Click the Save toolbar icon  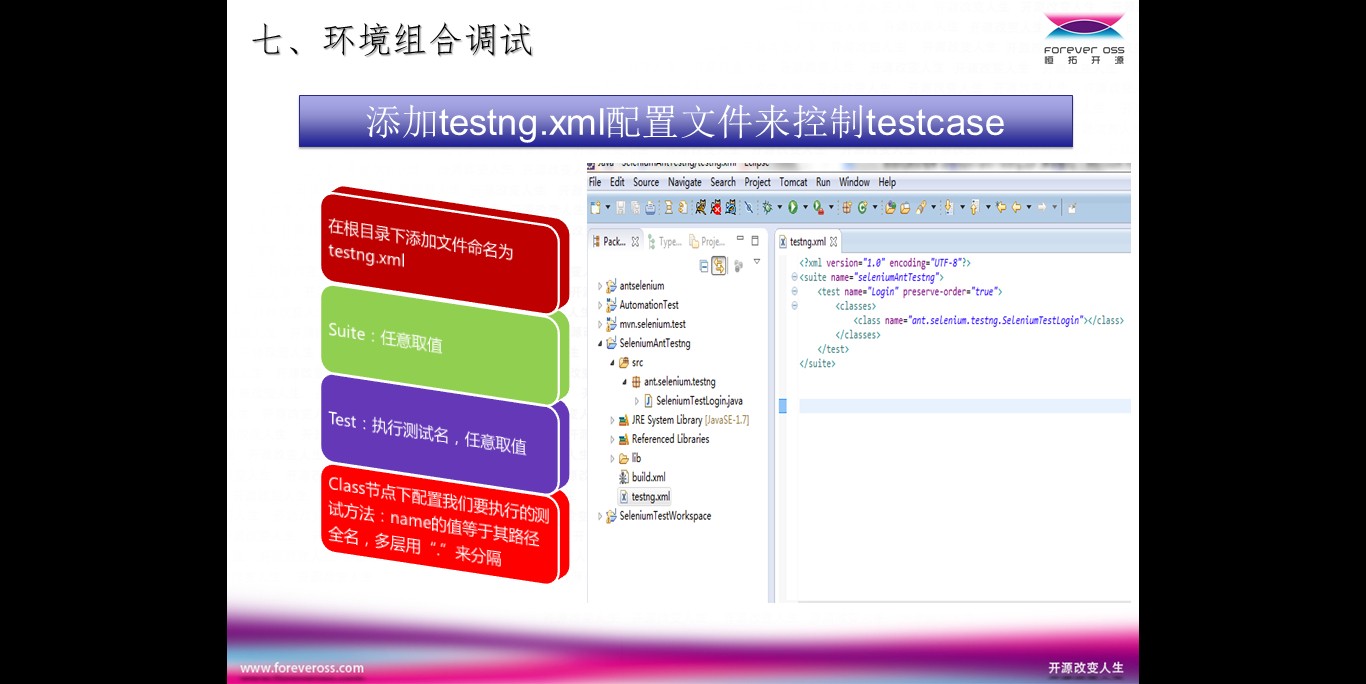point(620,207)
